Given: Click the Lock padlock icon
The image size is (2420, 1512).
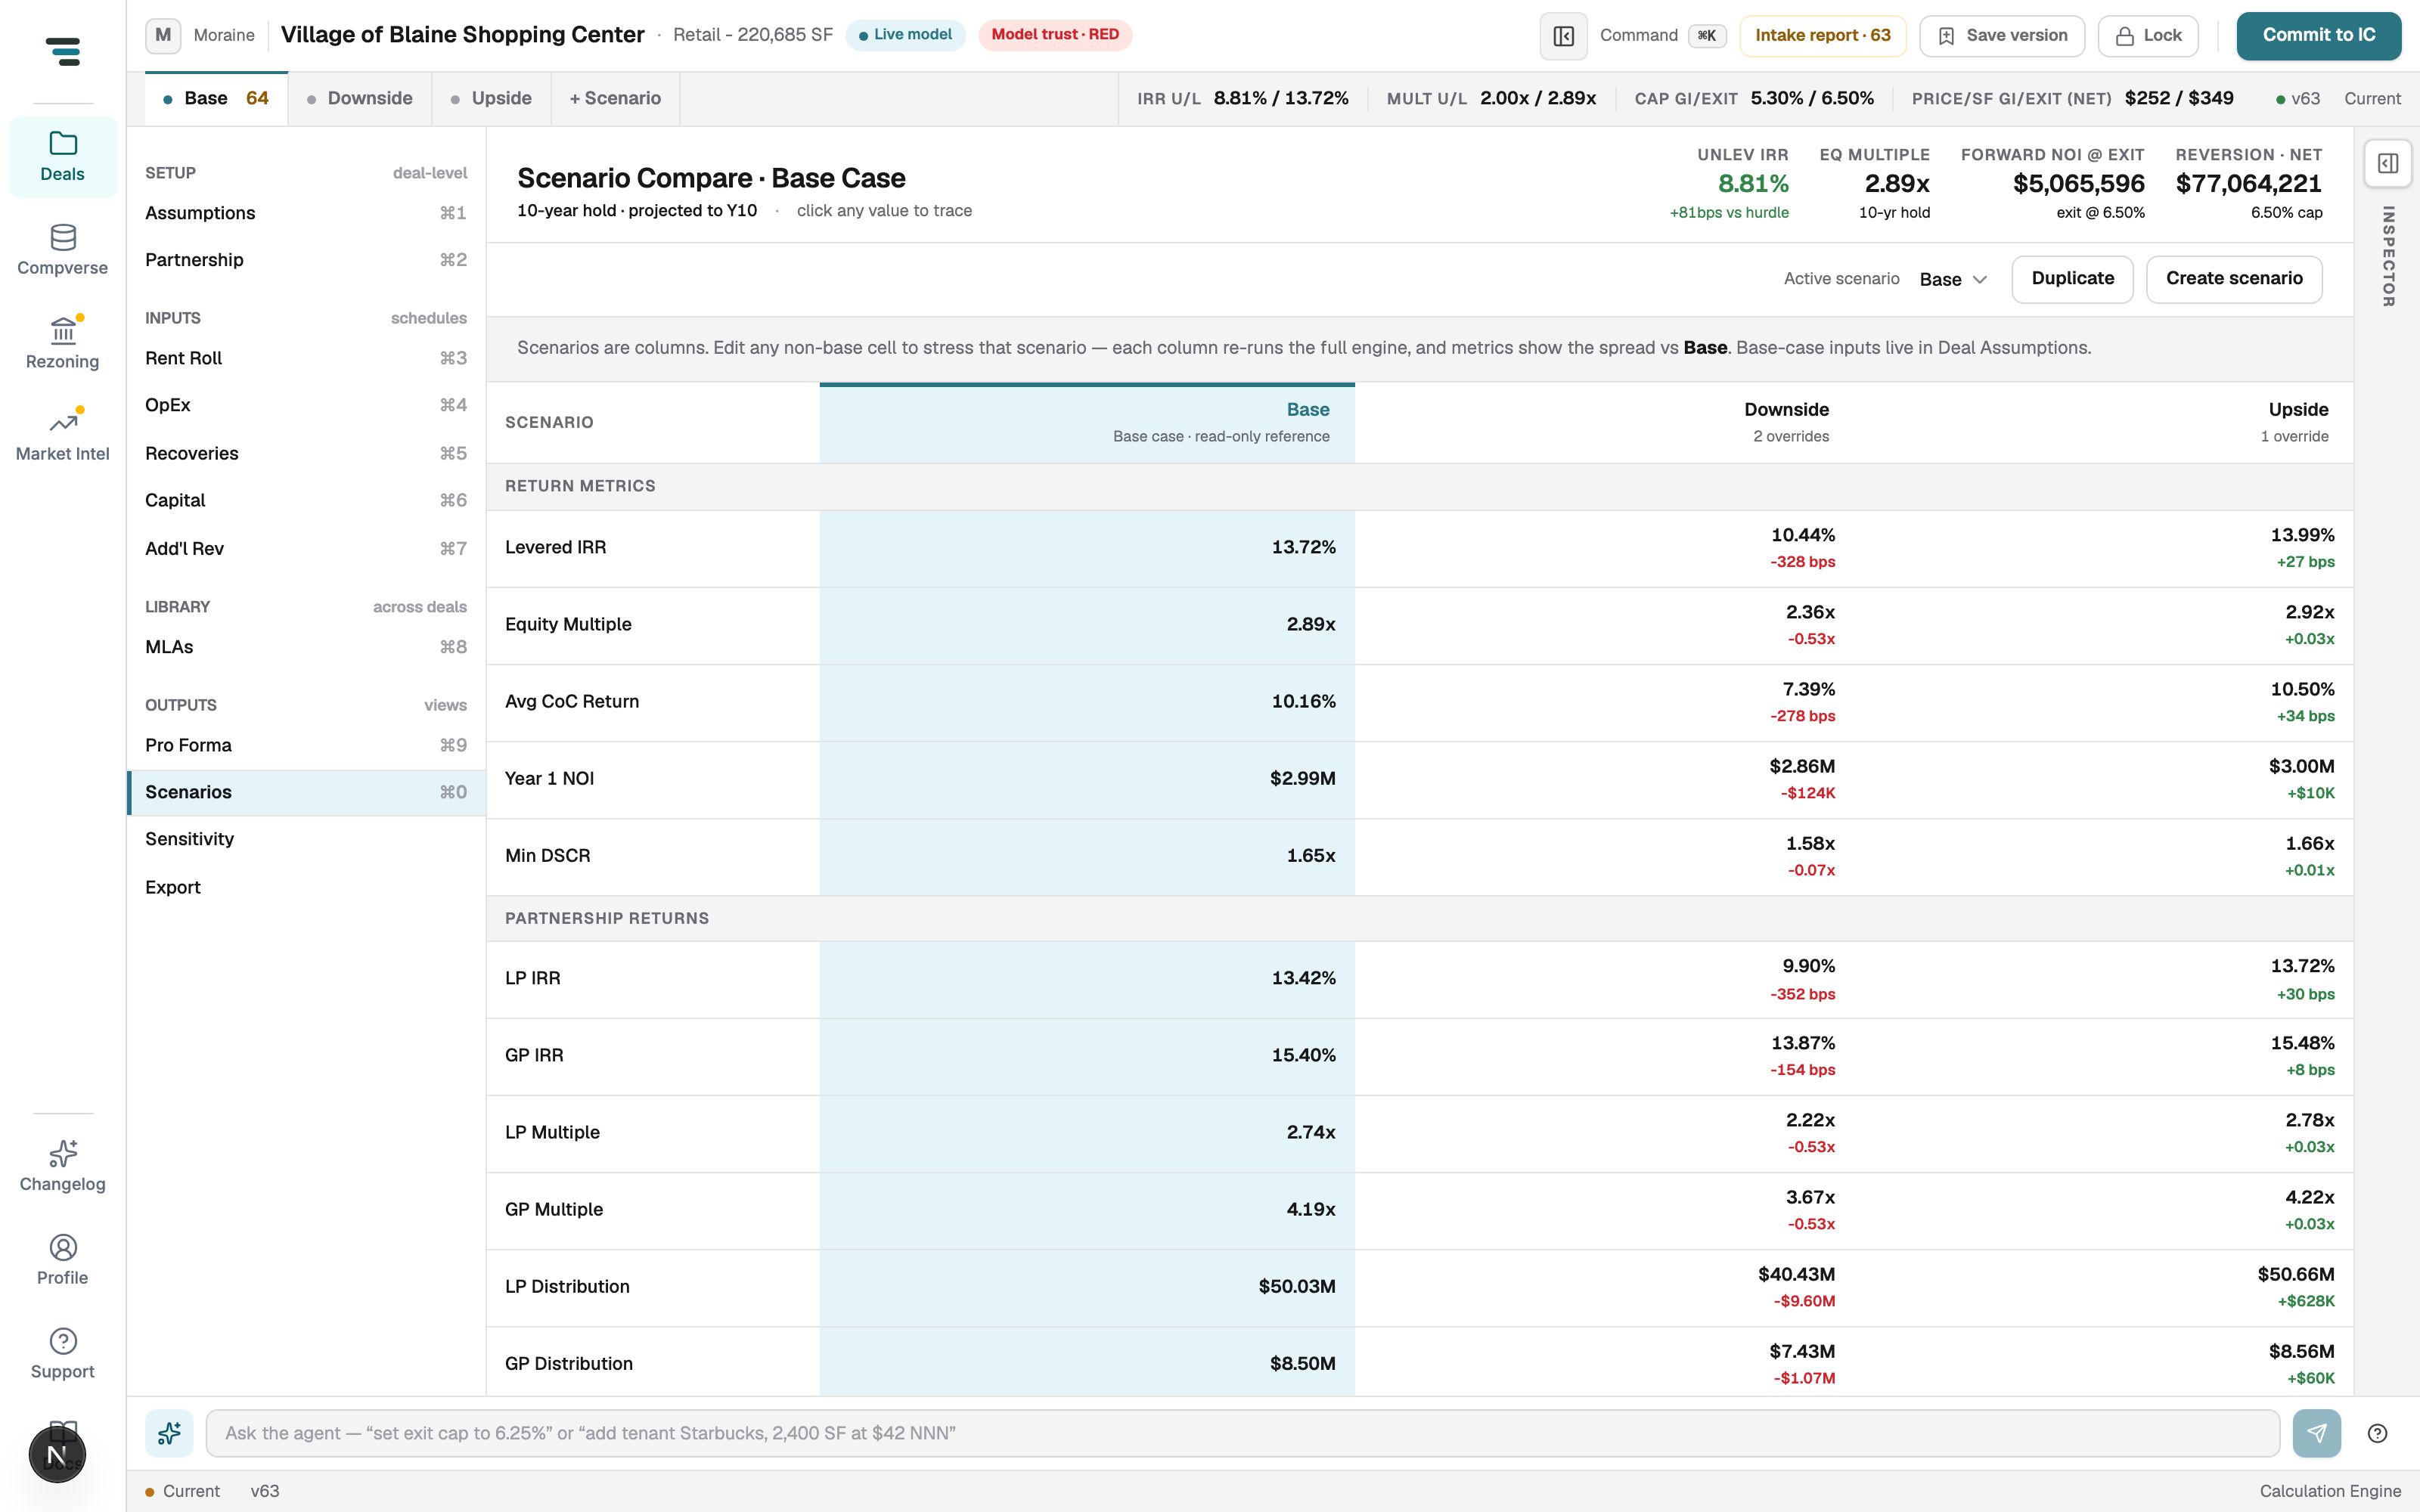Looking at the screenshot, I should pos(2124,36).
